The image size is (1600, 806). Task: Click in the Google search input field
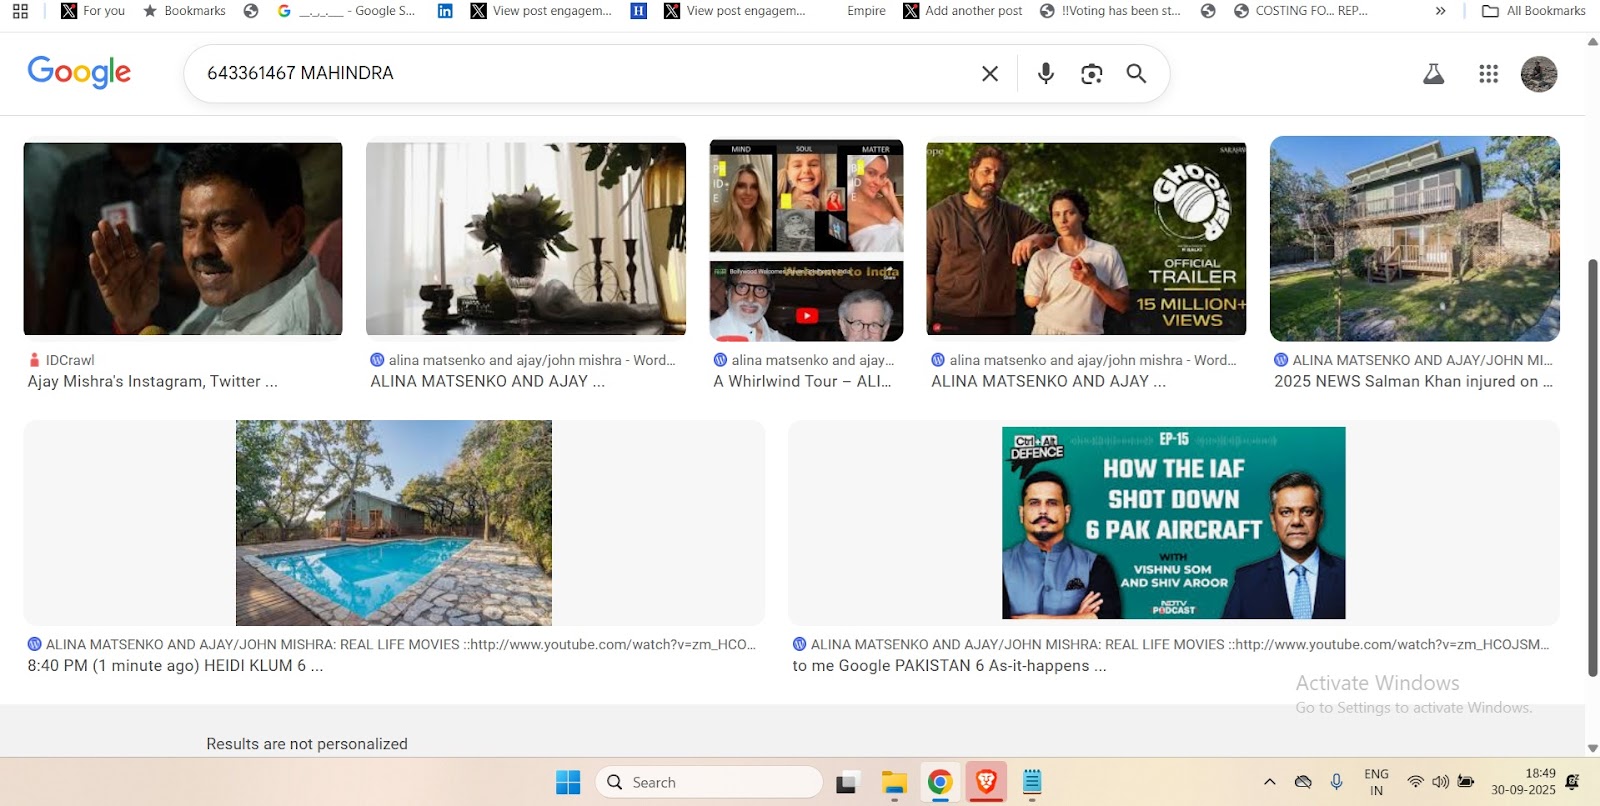tap(580, 74)
